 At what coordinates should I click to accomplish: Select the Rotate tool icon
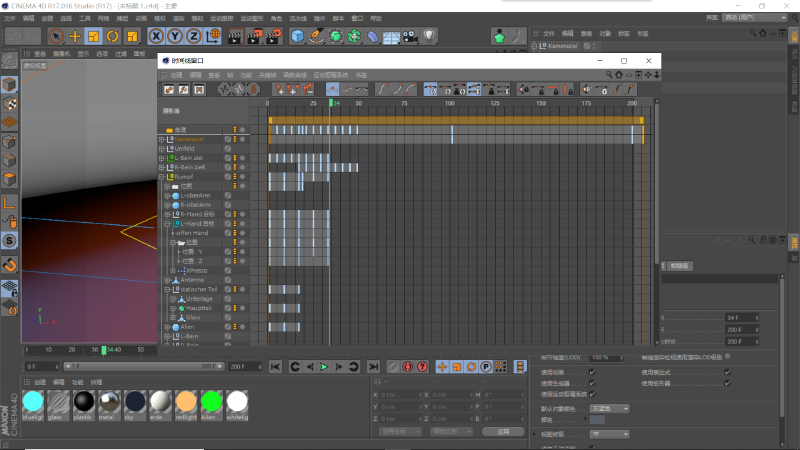pos(113,36)
